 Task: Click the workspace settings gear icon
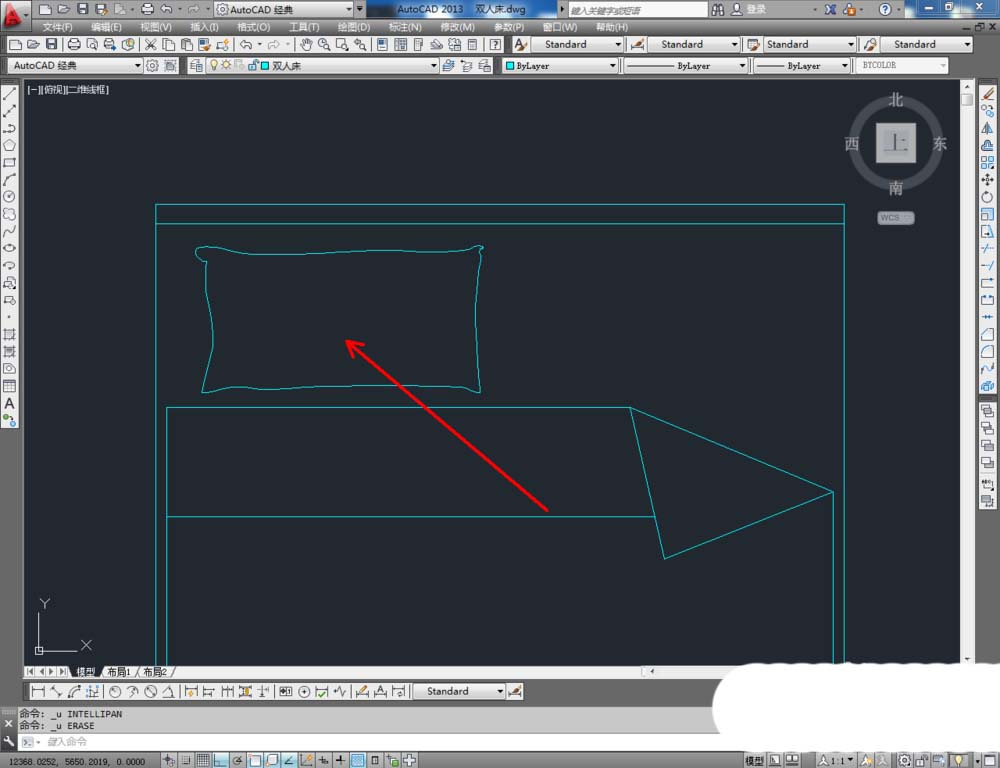[152, 65]
